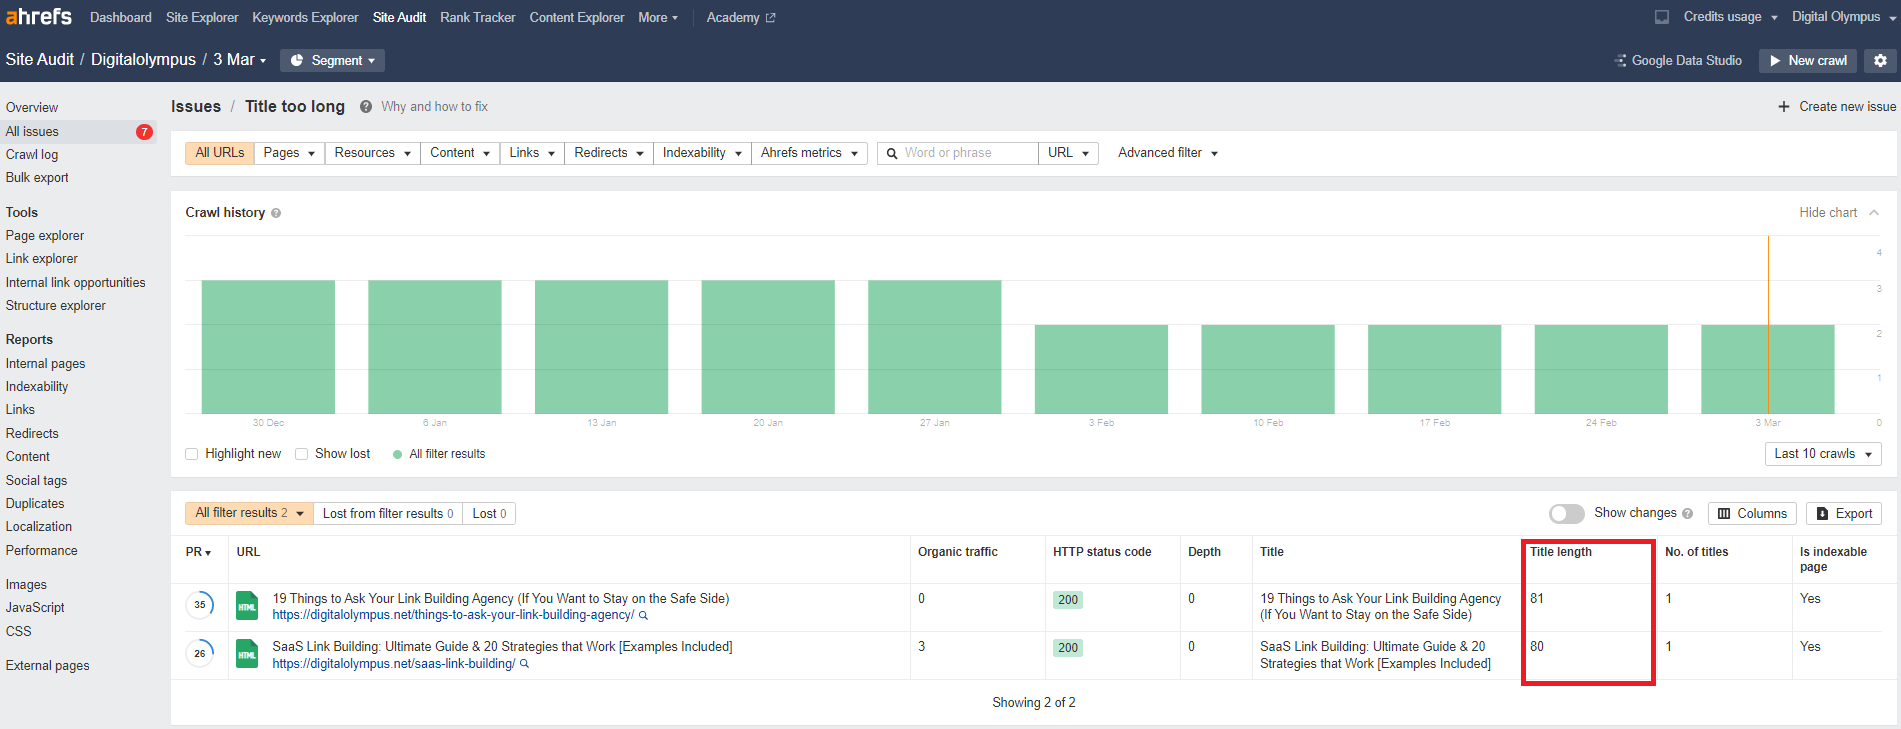This screenshot has height=729, width=1901.
Task: Click the inspect magnifier after things-to-ask URL
Action: click(x=643, y=616)
